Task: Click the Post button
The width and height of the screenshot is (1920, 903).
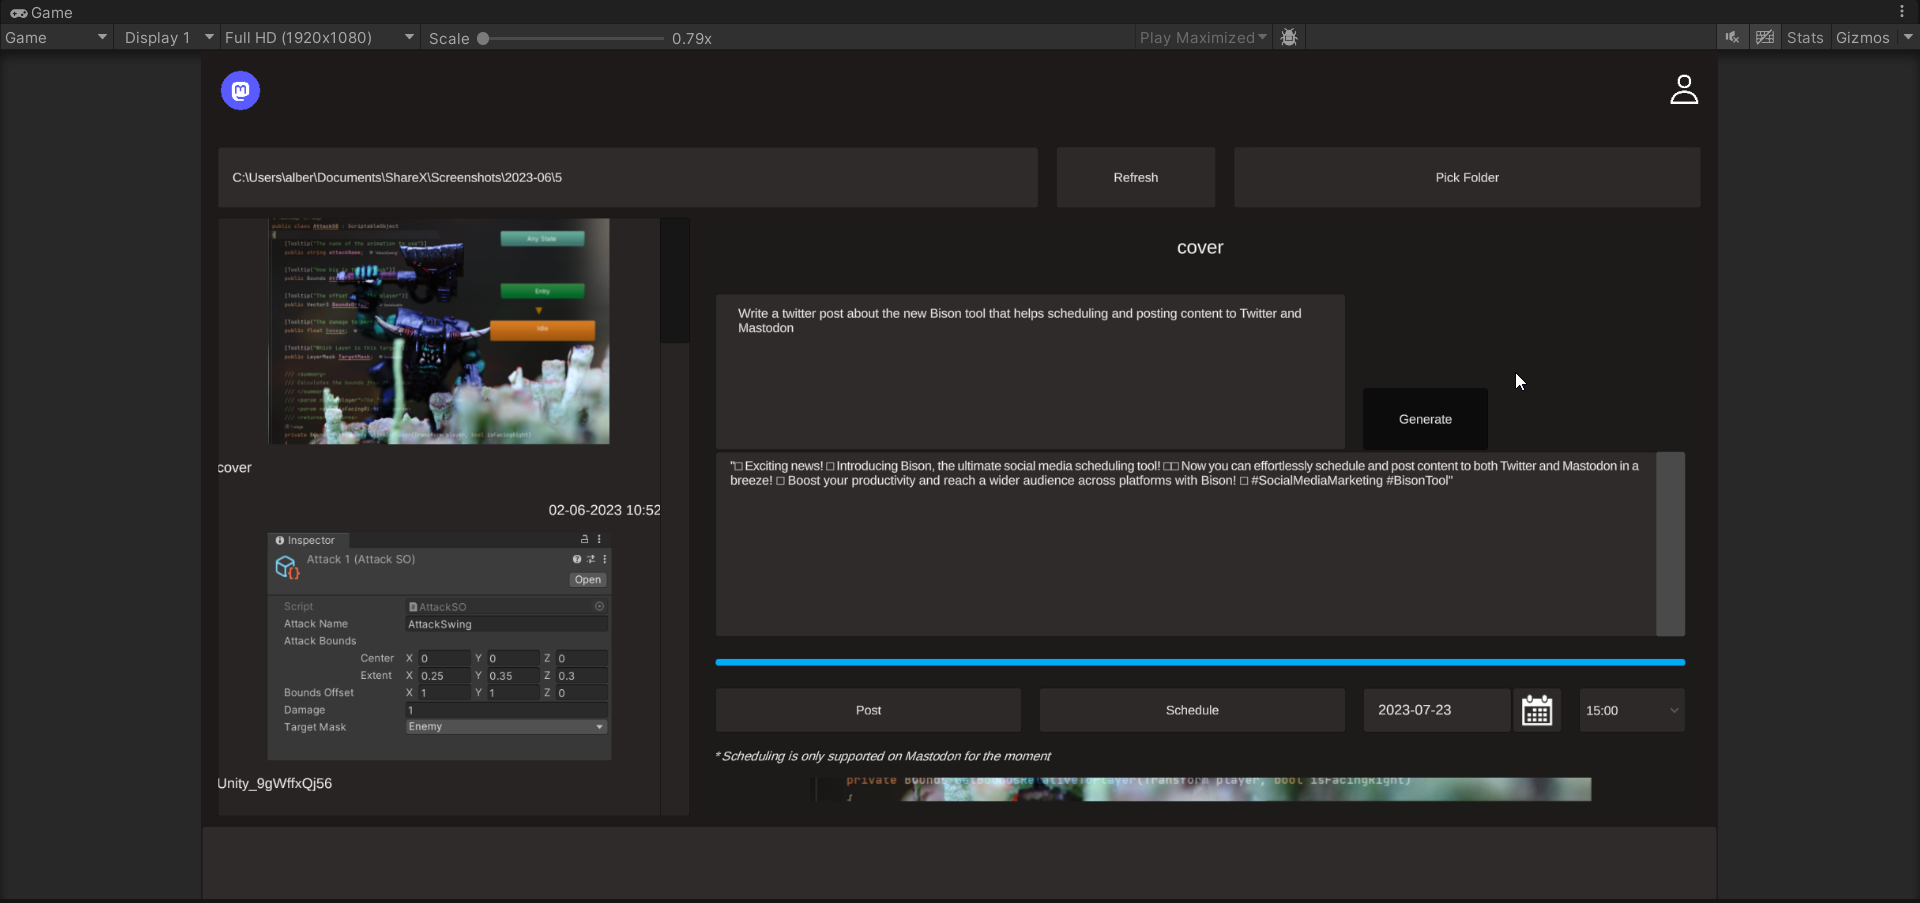Action: coord(868,710)
